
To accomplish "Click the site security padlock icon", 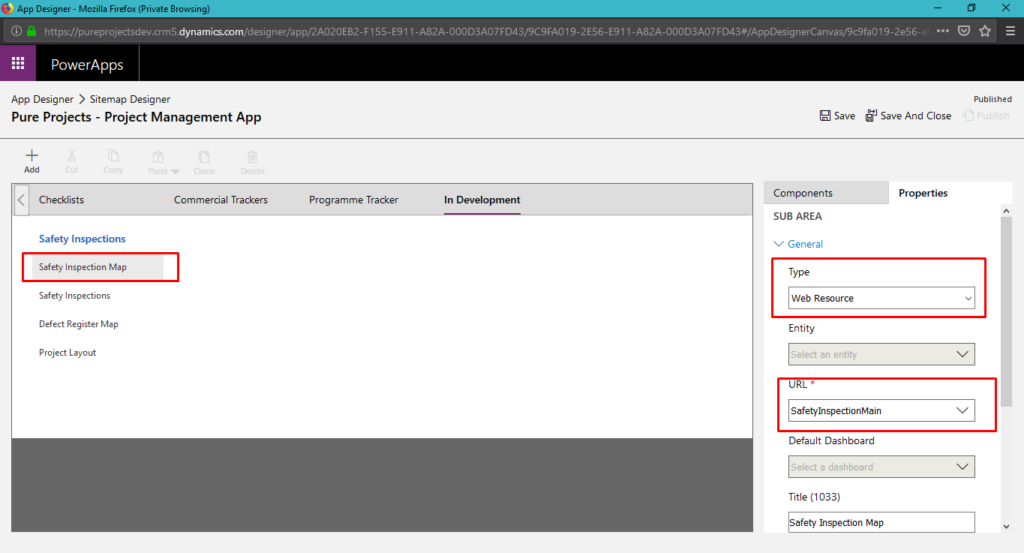I will pyautogui.click(x=31, y=31).
